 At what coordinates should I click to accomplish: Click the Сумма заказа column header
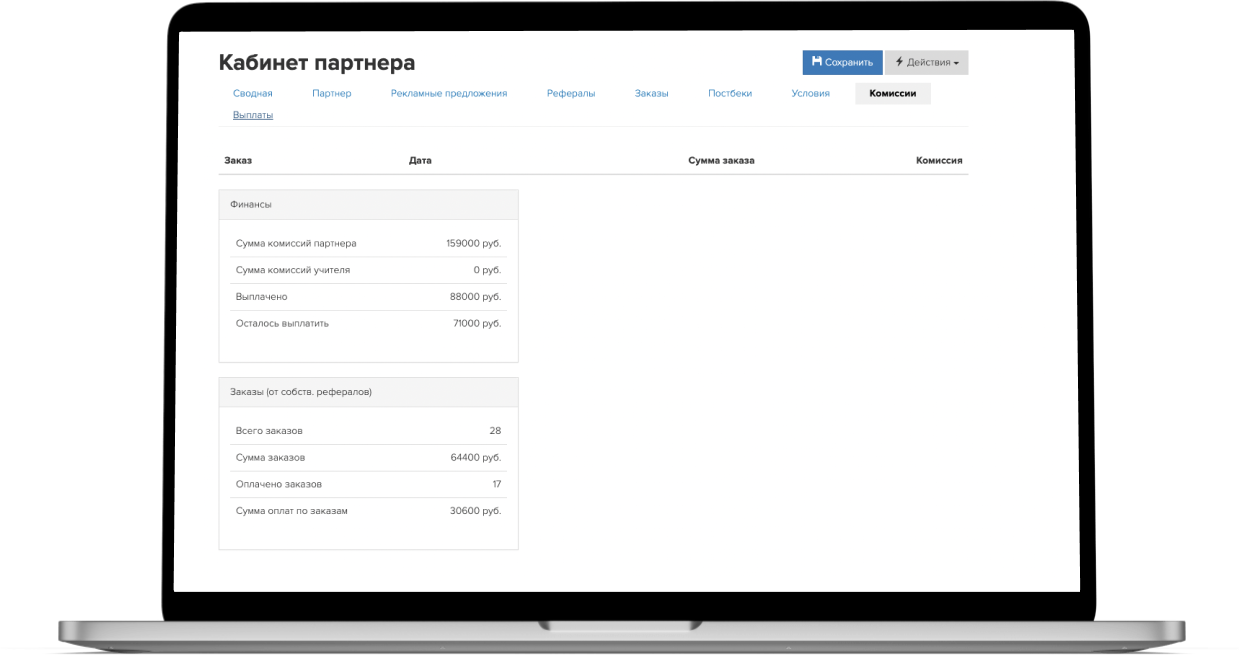(721, 160)
